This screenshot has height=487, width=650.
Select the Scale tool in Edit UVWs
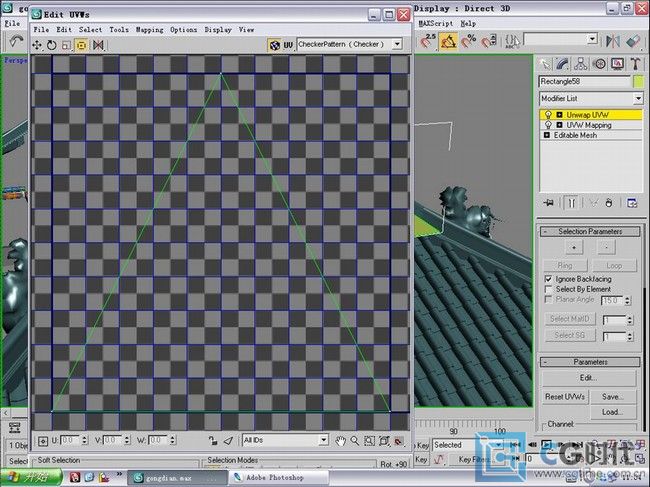[x=66, y=45]
